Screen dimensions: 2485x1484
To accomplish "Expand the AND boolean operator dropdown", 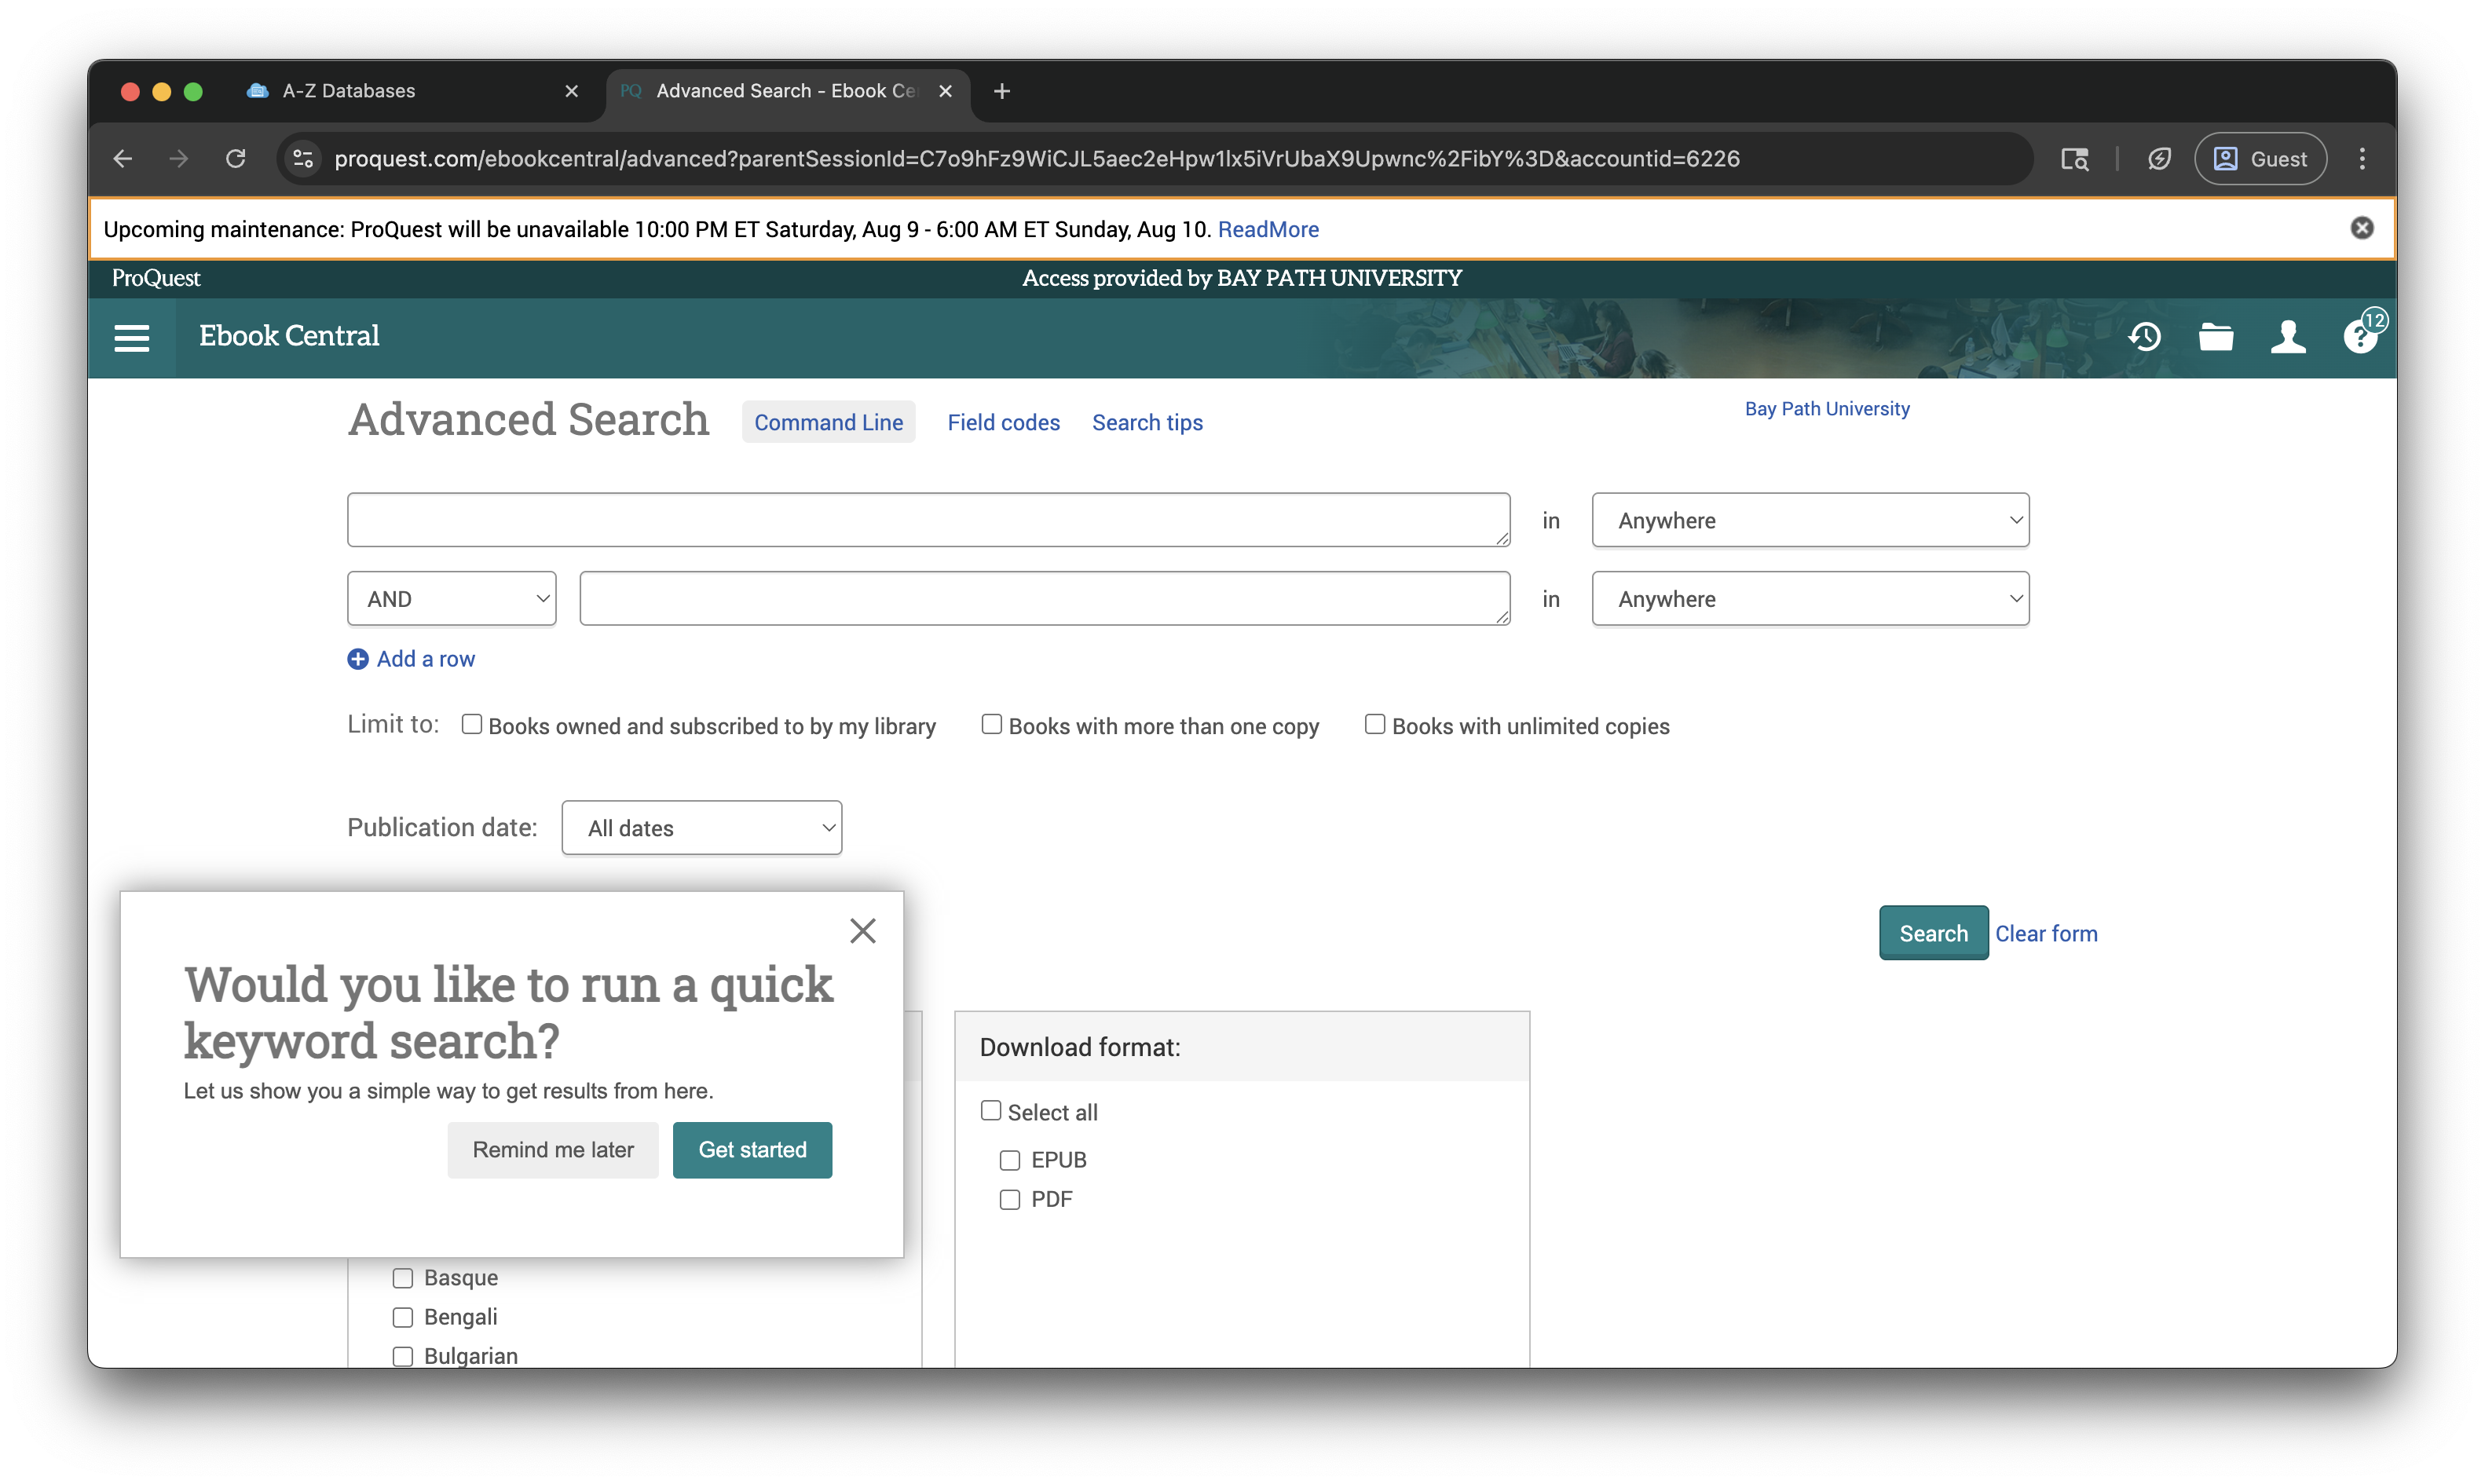I will pos(452,599).
